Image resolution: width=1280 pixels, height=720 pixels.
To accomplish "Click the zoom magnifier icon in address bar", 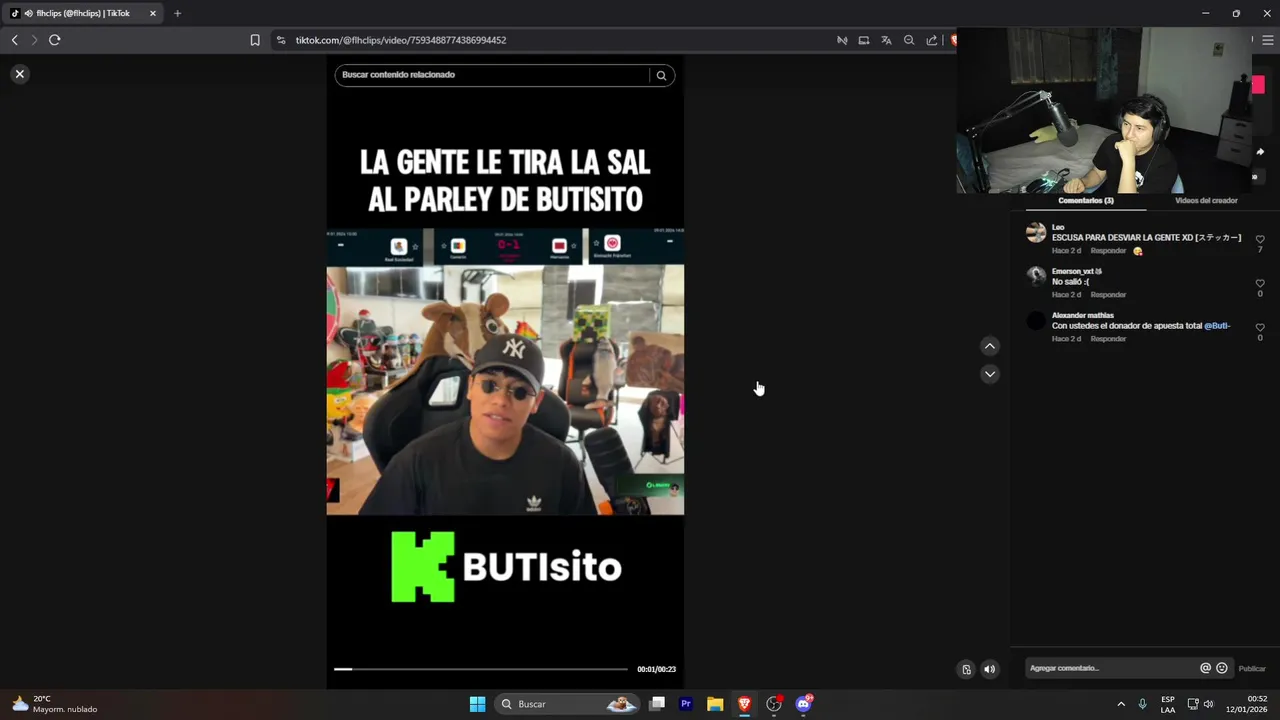I will coord(909,40).
